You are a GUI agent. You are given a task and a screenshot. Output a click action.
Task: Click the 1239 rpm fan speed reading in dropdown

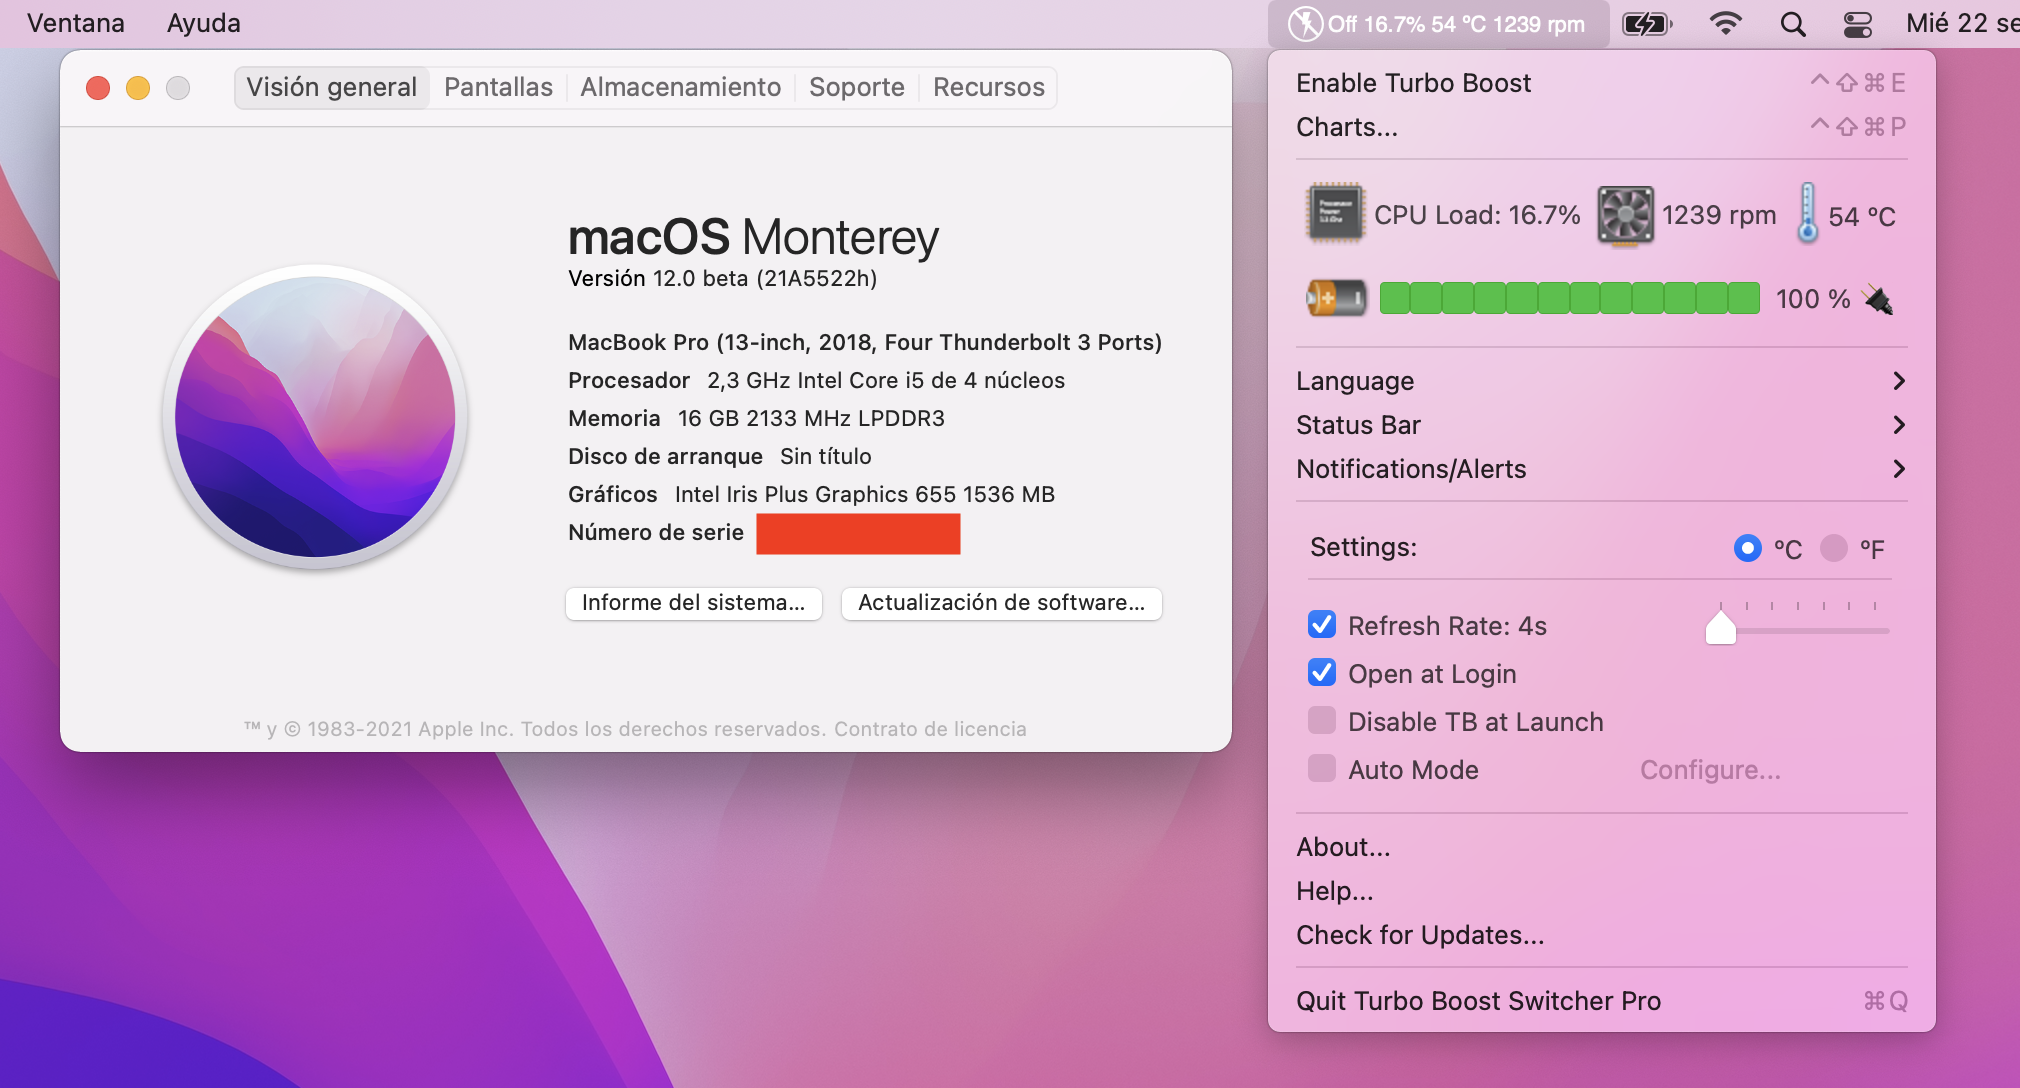click(x=1719, y=215)
